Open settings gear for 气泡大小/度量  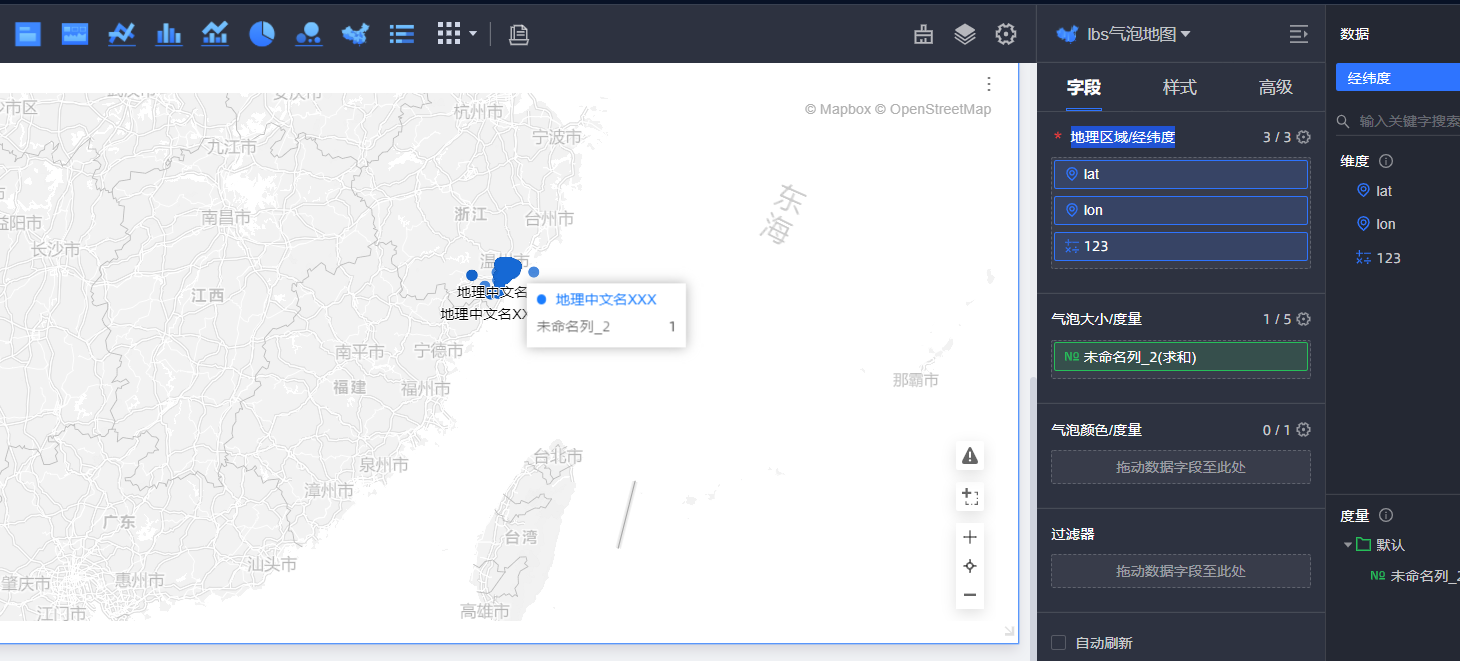(1303, 319)
